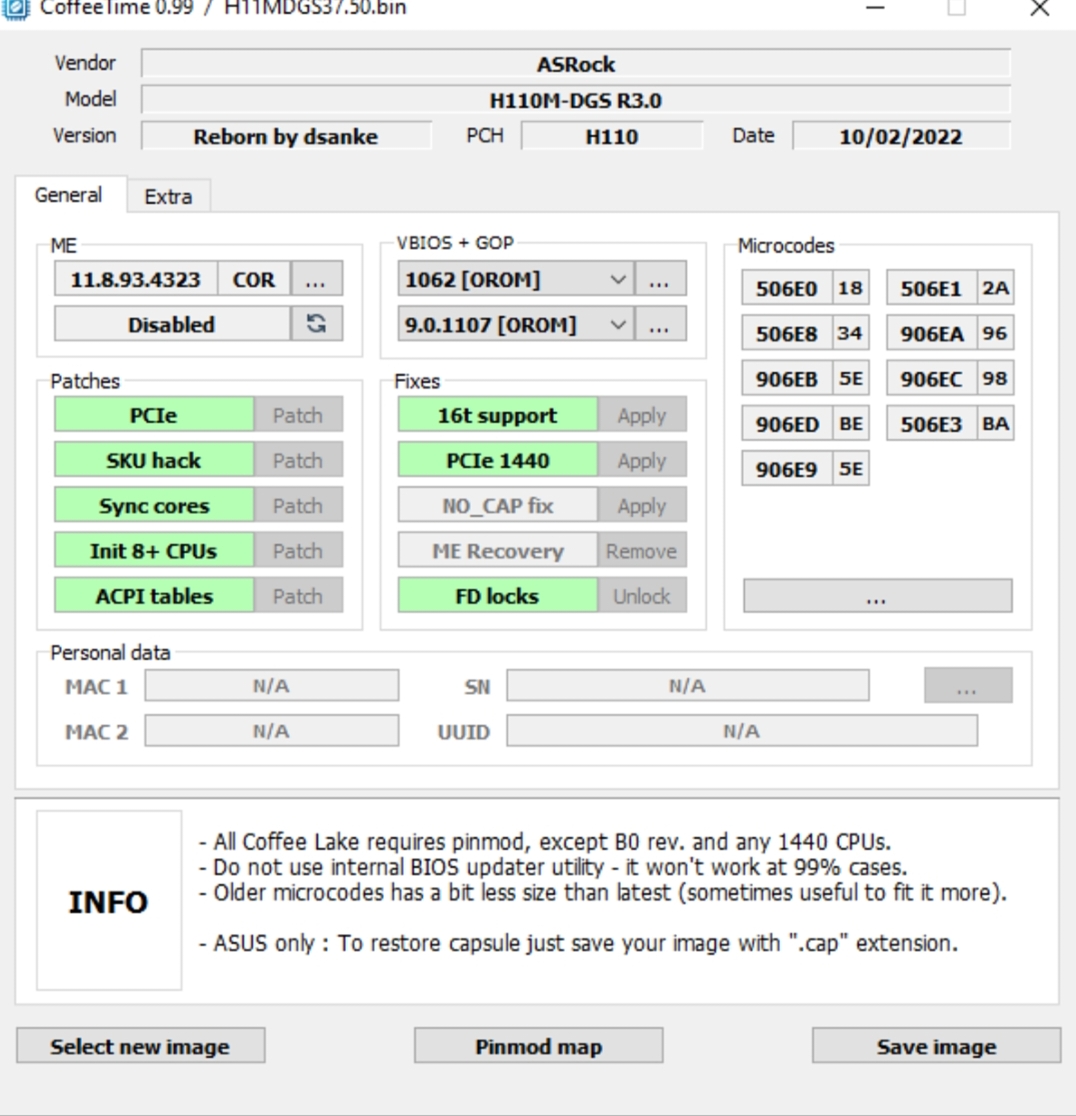Image resolution: width=1076 pixels, height=1116 pixels.
Task: Click Unlock button for FD locks
Action: click(642, 596)
